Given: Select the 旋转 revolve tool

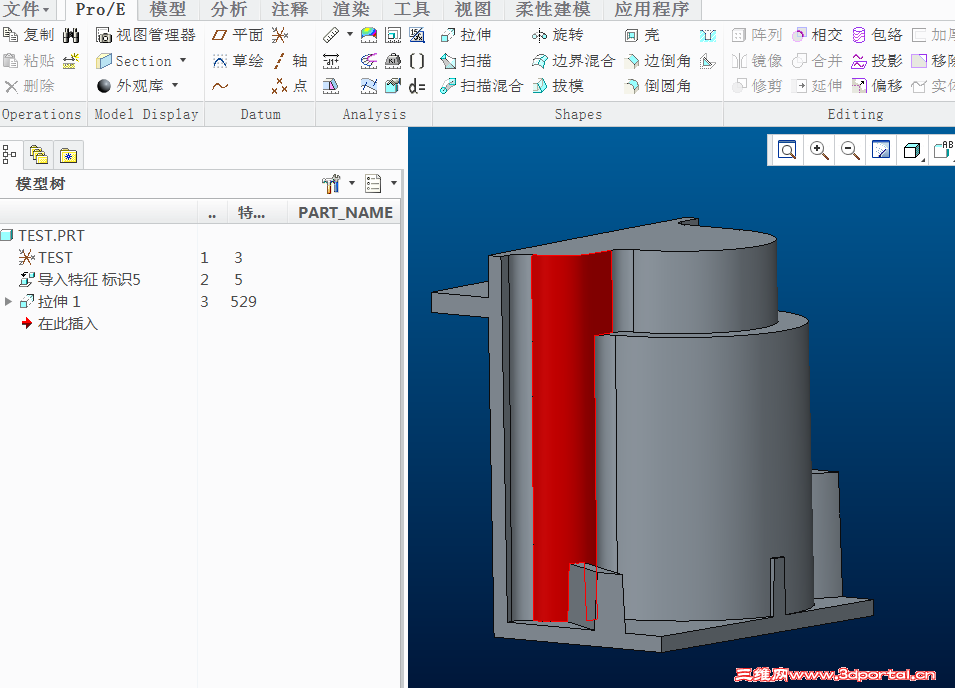Looking at the screenshot, I should [558, 35].
